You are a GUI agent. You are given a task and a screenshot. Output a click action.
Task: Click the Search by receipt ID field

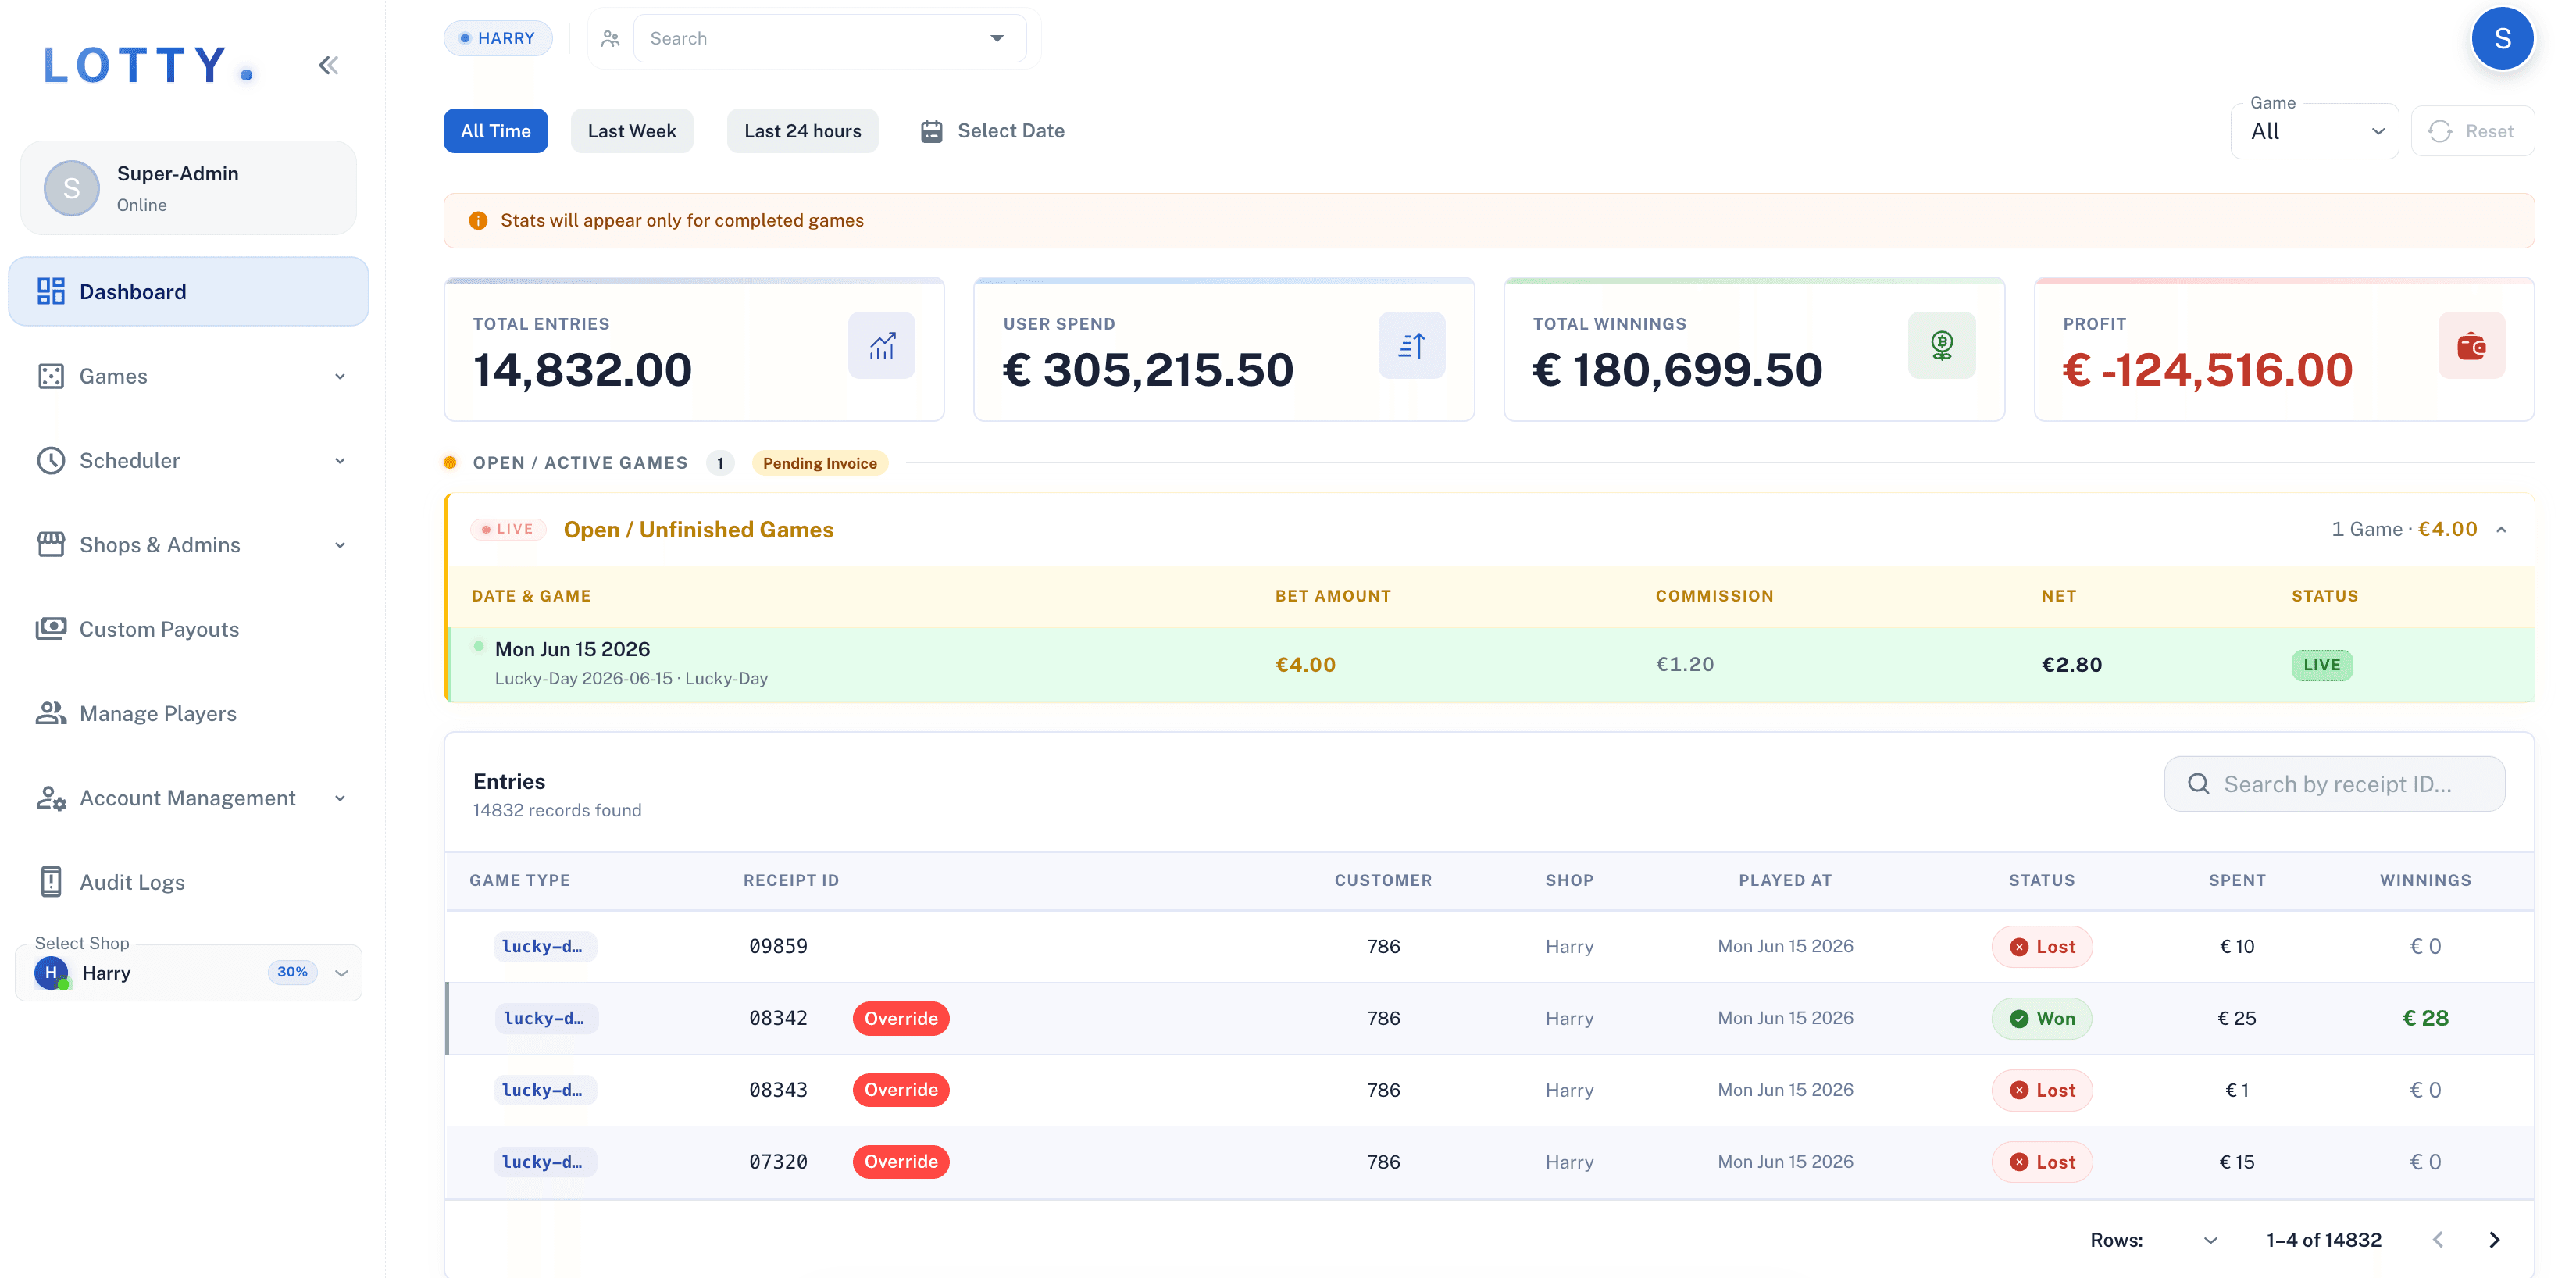coord(2334,784)
